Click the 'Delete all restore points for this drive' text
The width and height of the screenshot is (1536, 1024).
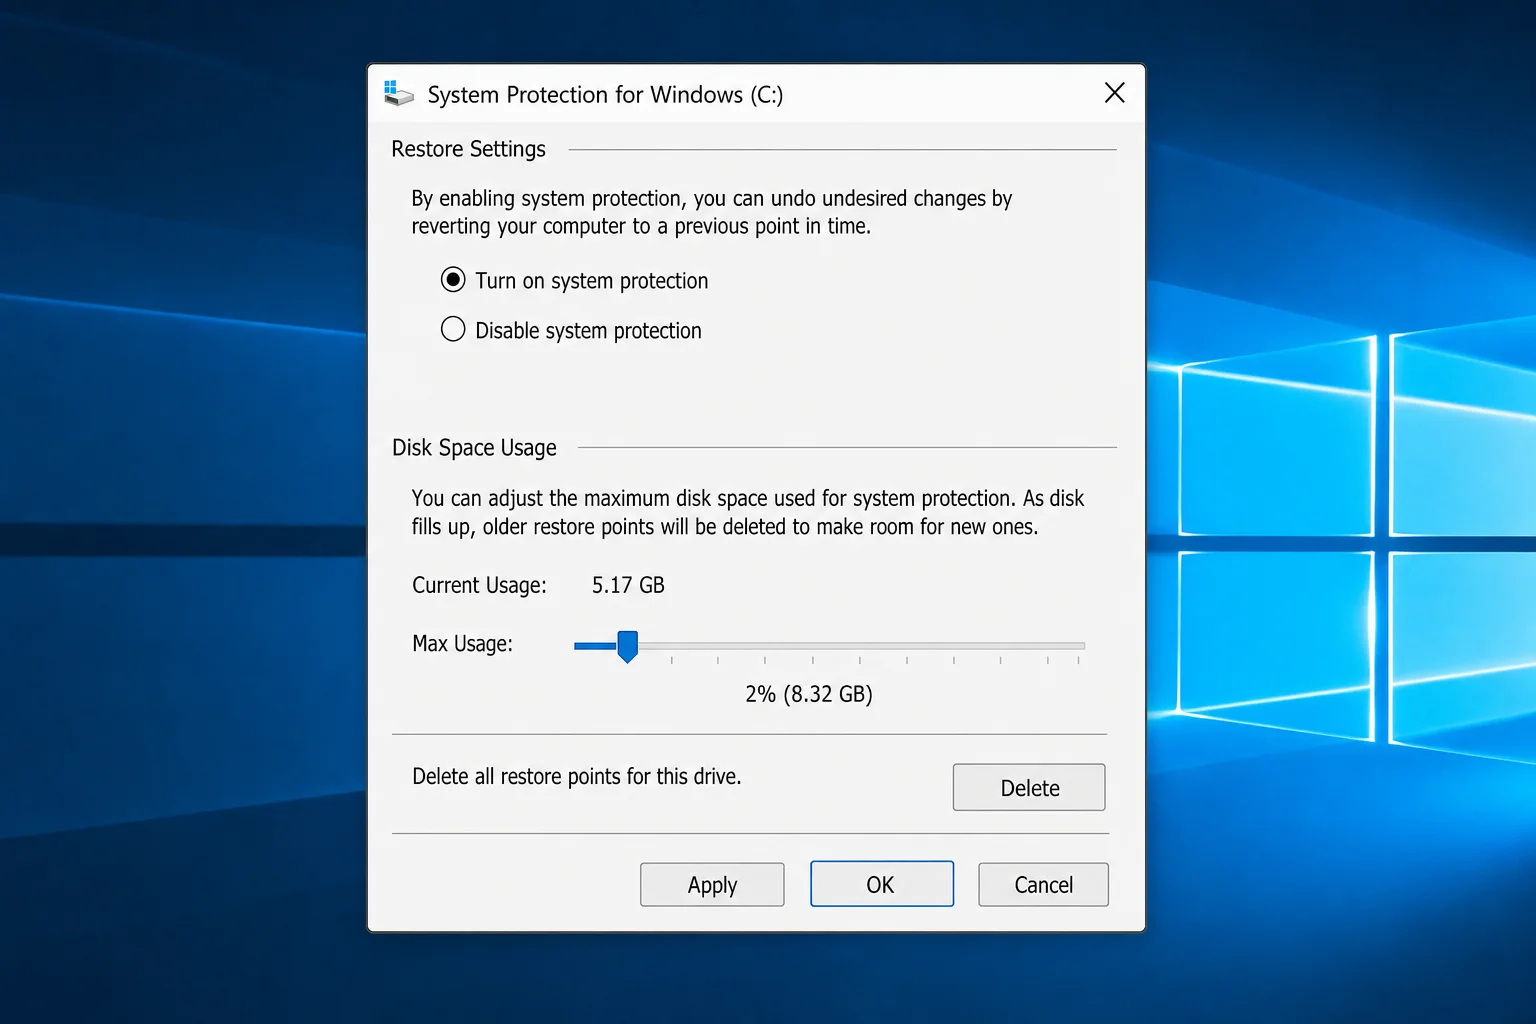click(x=577, y=776)
